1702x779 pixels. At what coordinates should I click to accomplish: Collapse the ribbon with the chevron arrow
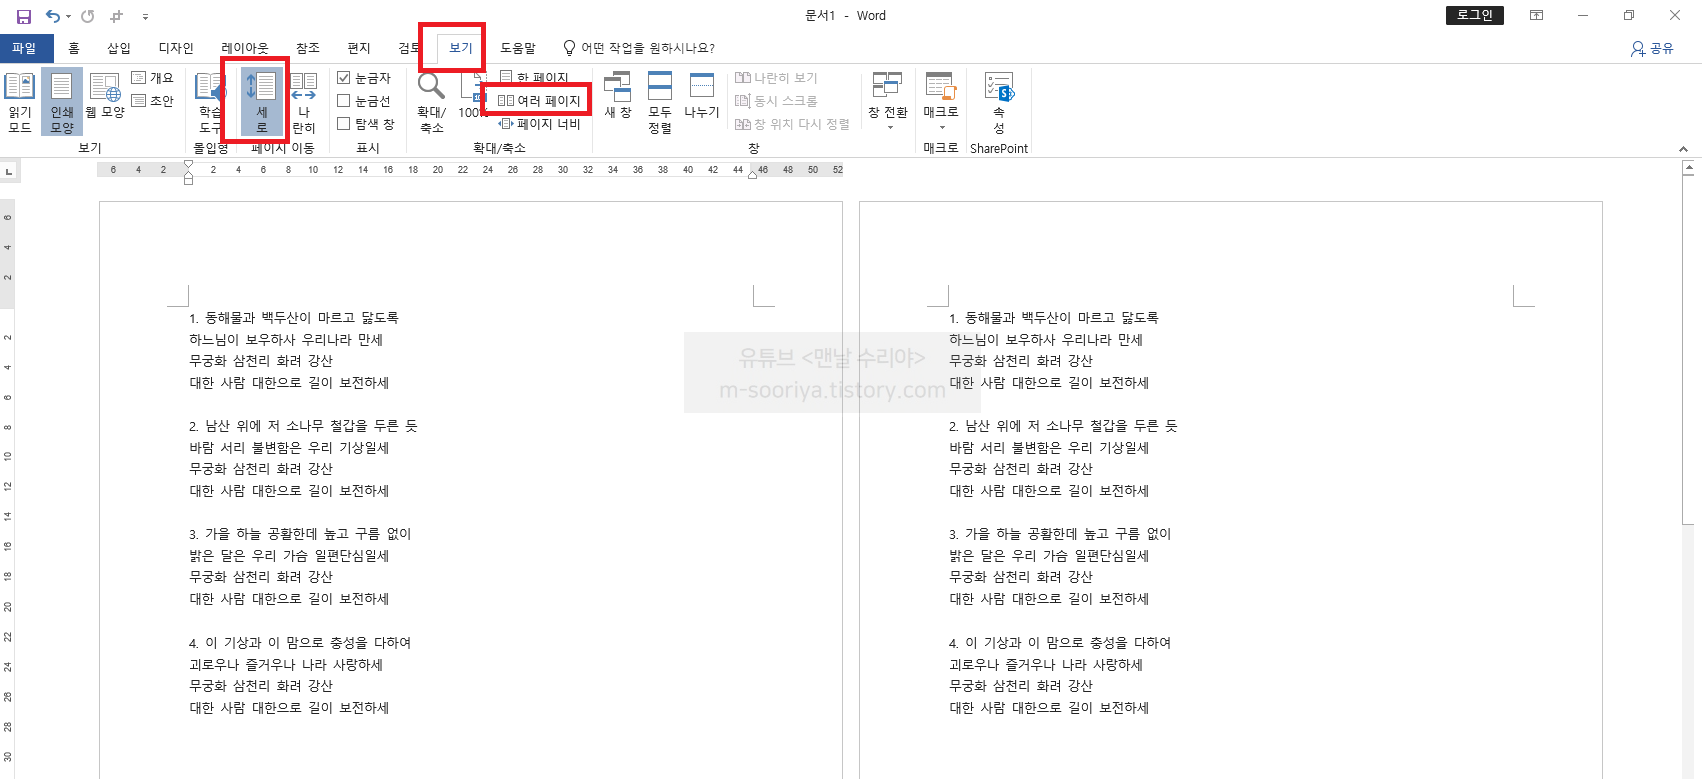(1684, 149)
